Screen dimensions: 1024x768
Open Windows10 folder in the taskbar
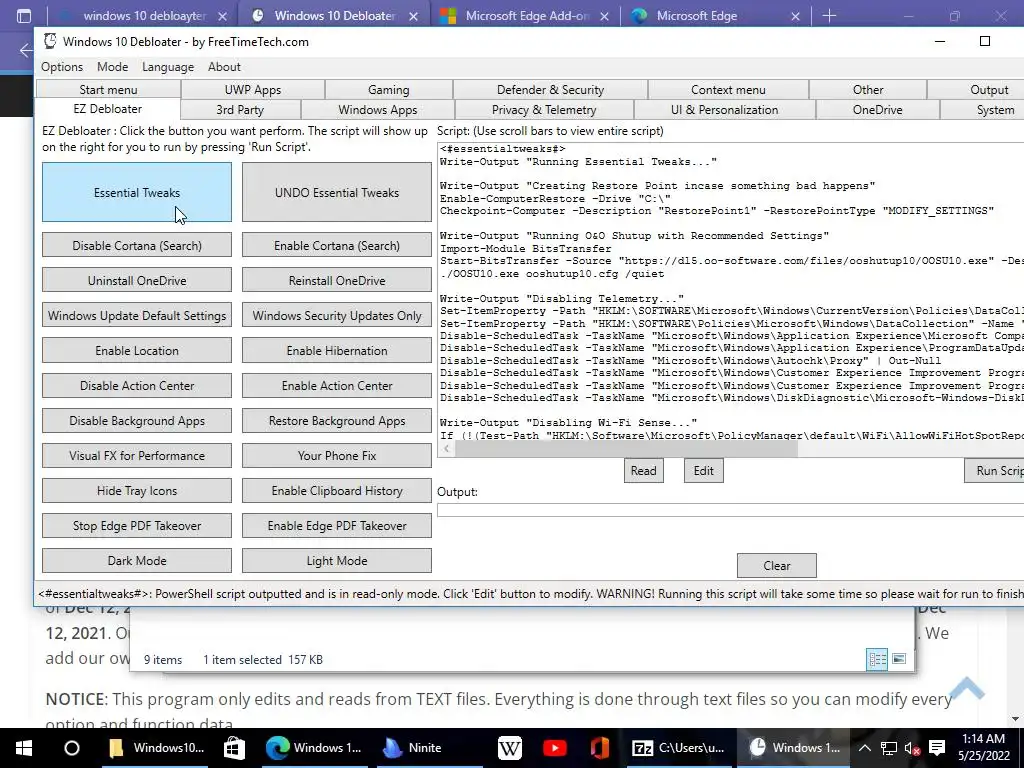pyautogui.click(x=157, y=748)
